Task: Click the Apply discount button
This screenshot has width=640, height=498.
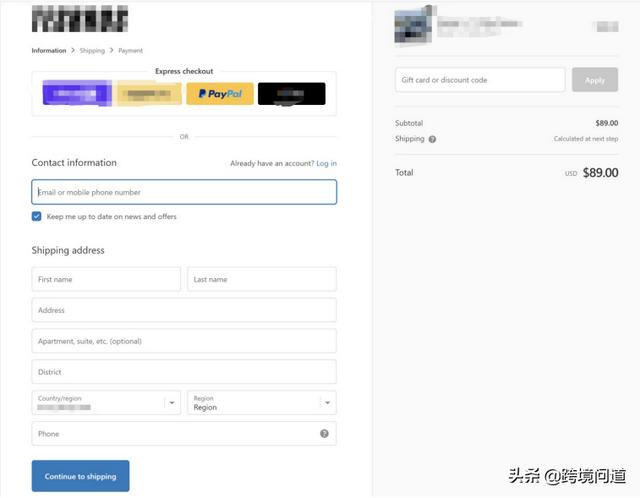Action: (595, 80)
